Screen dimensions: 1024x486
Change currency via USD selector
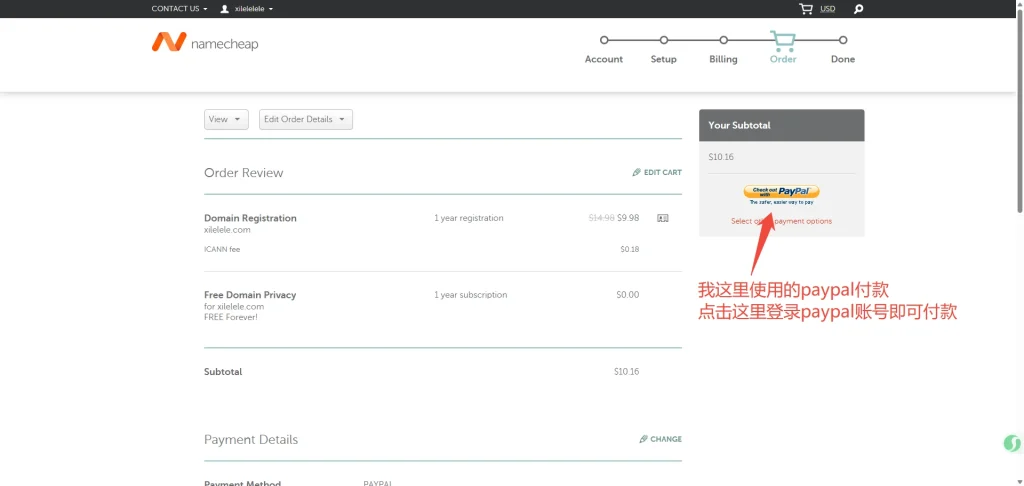pos(827,9)
